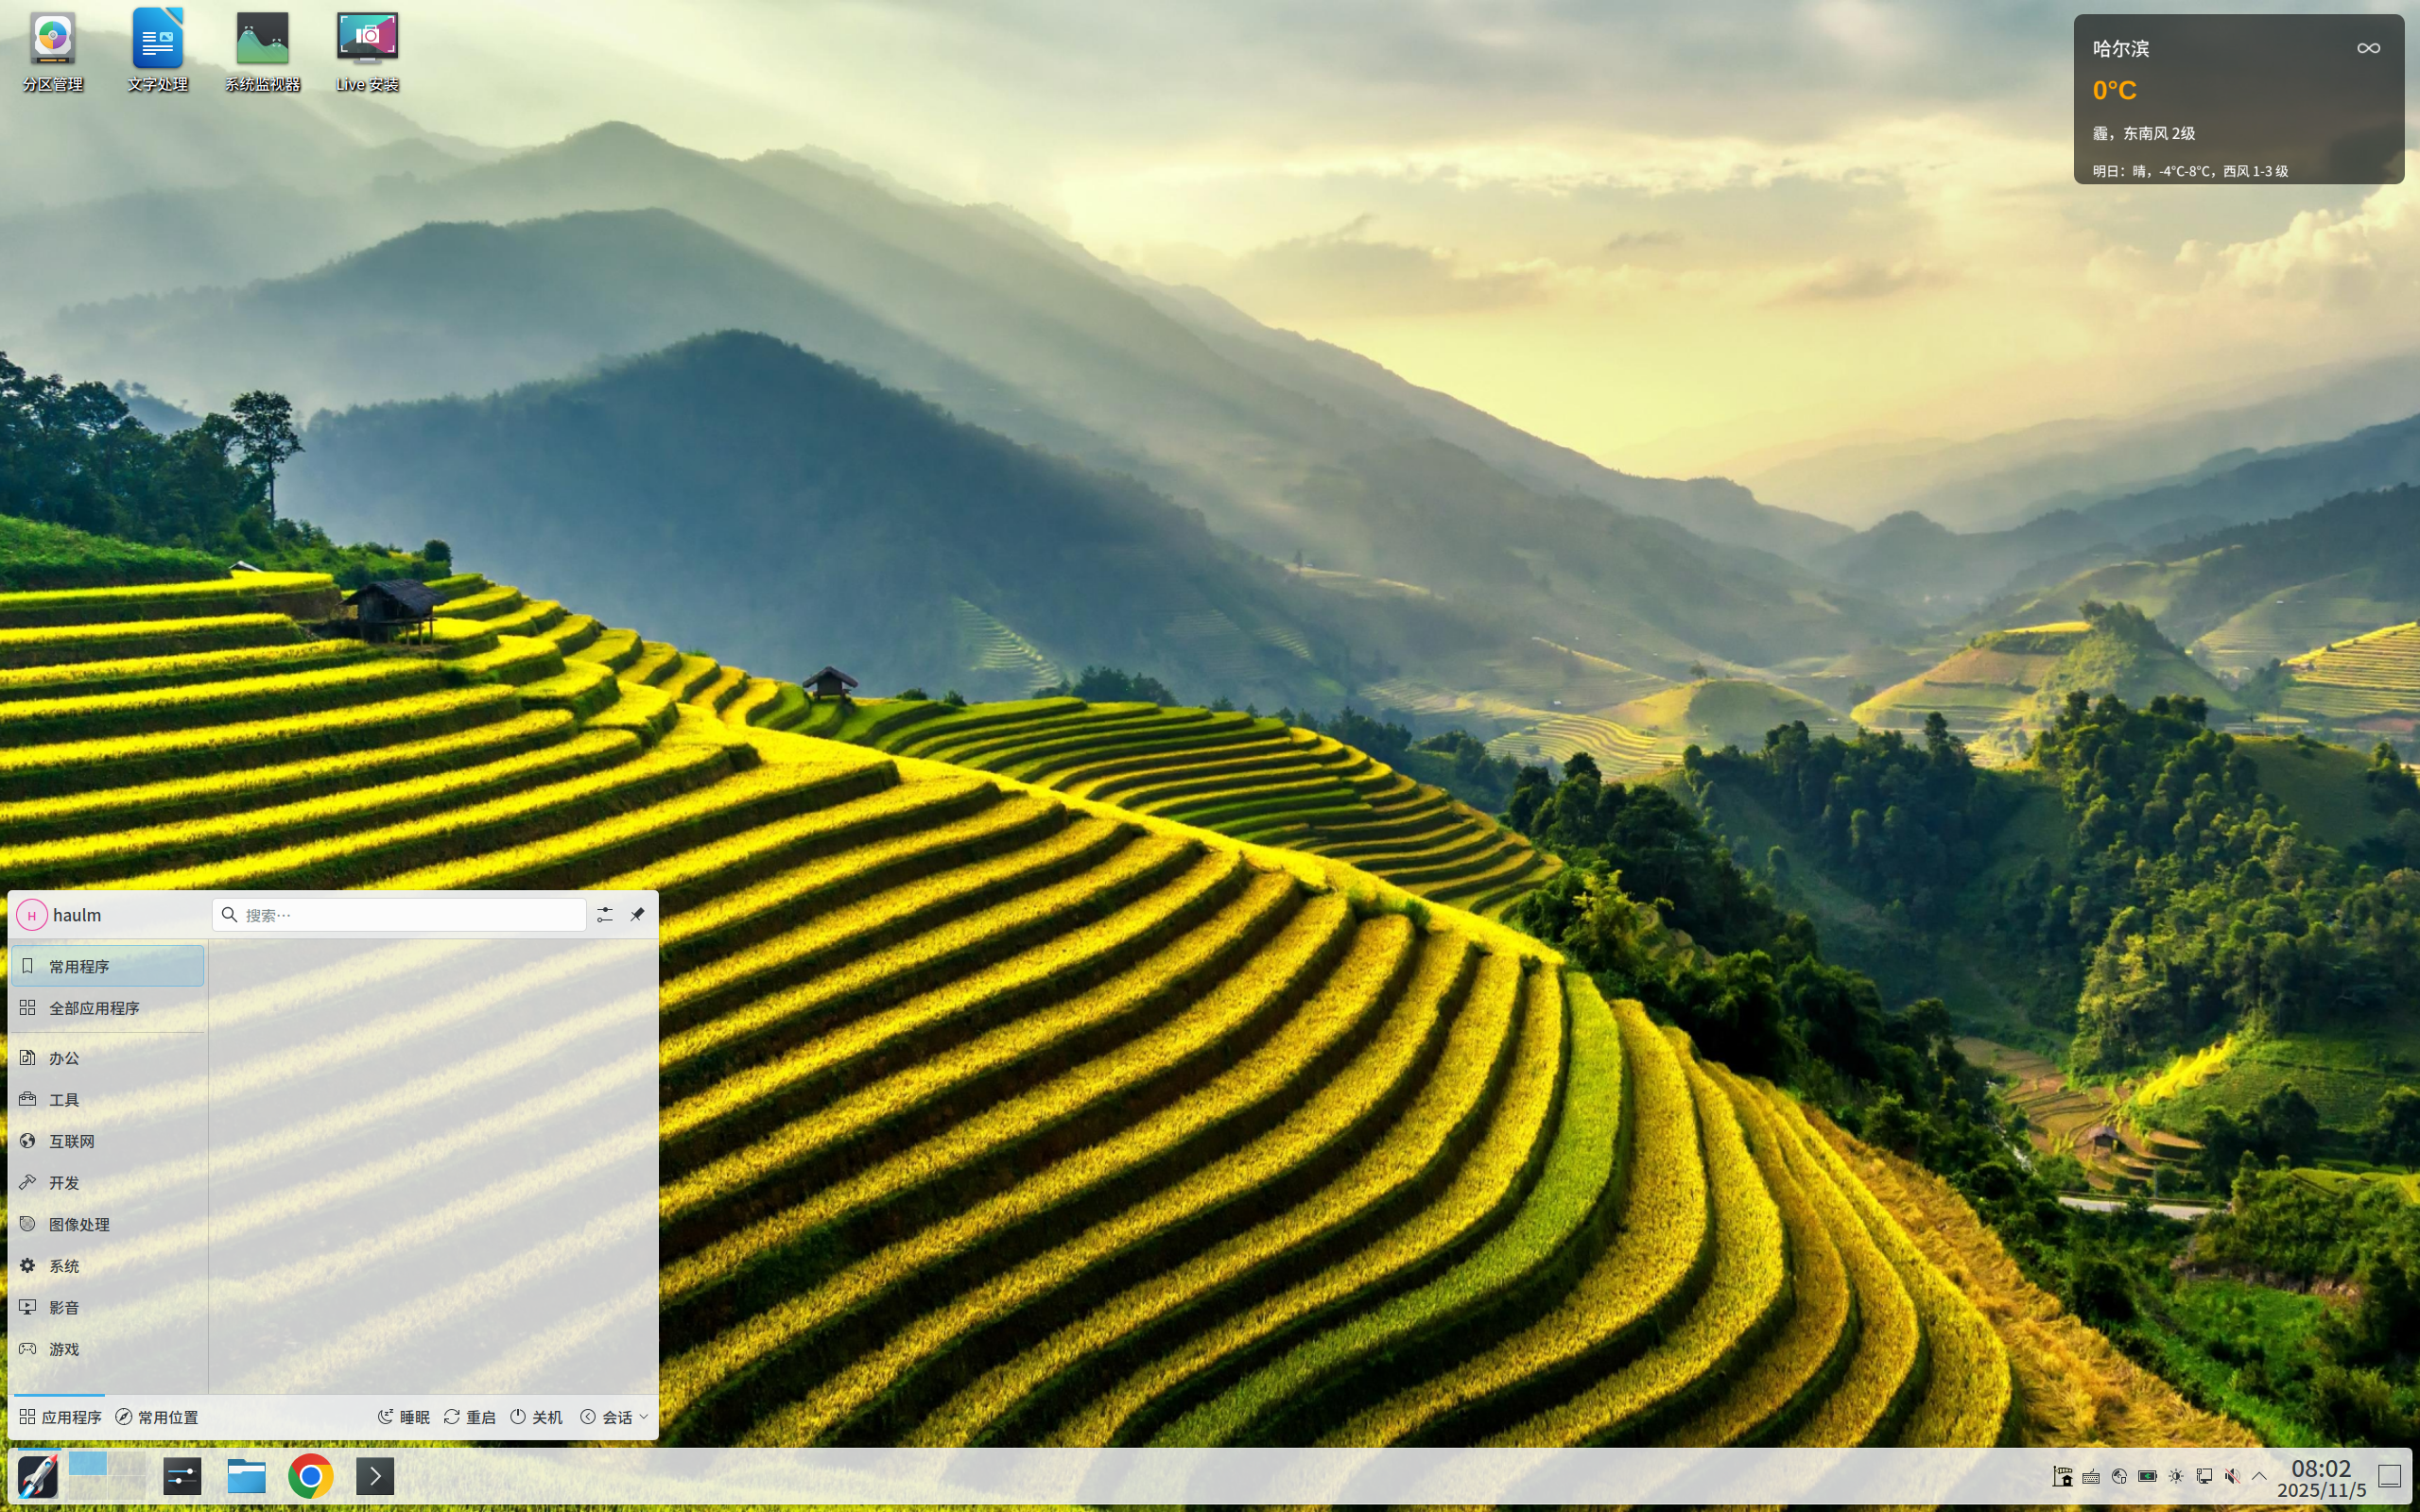Open the wired network tray icon
2420x1512 pixels.
(2204, 1476)
